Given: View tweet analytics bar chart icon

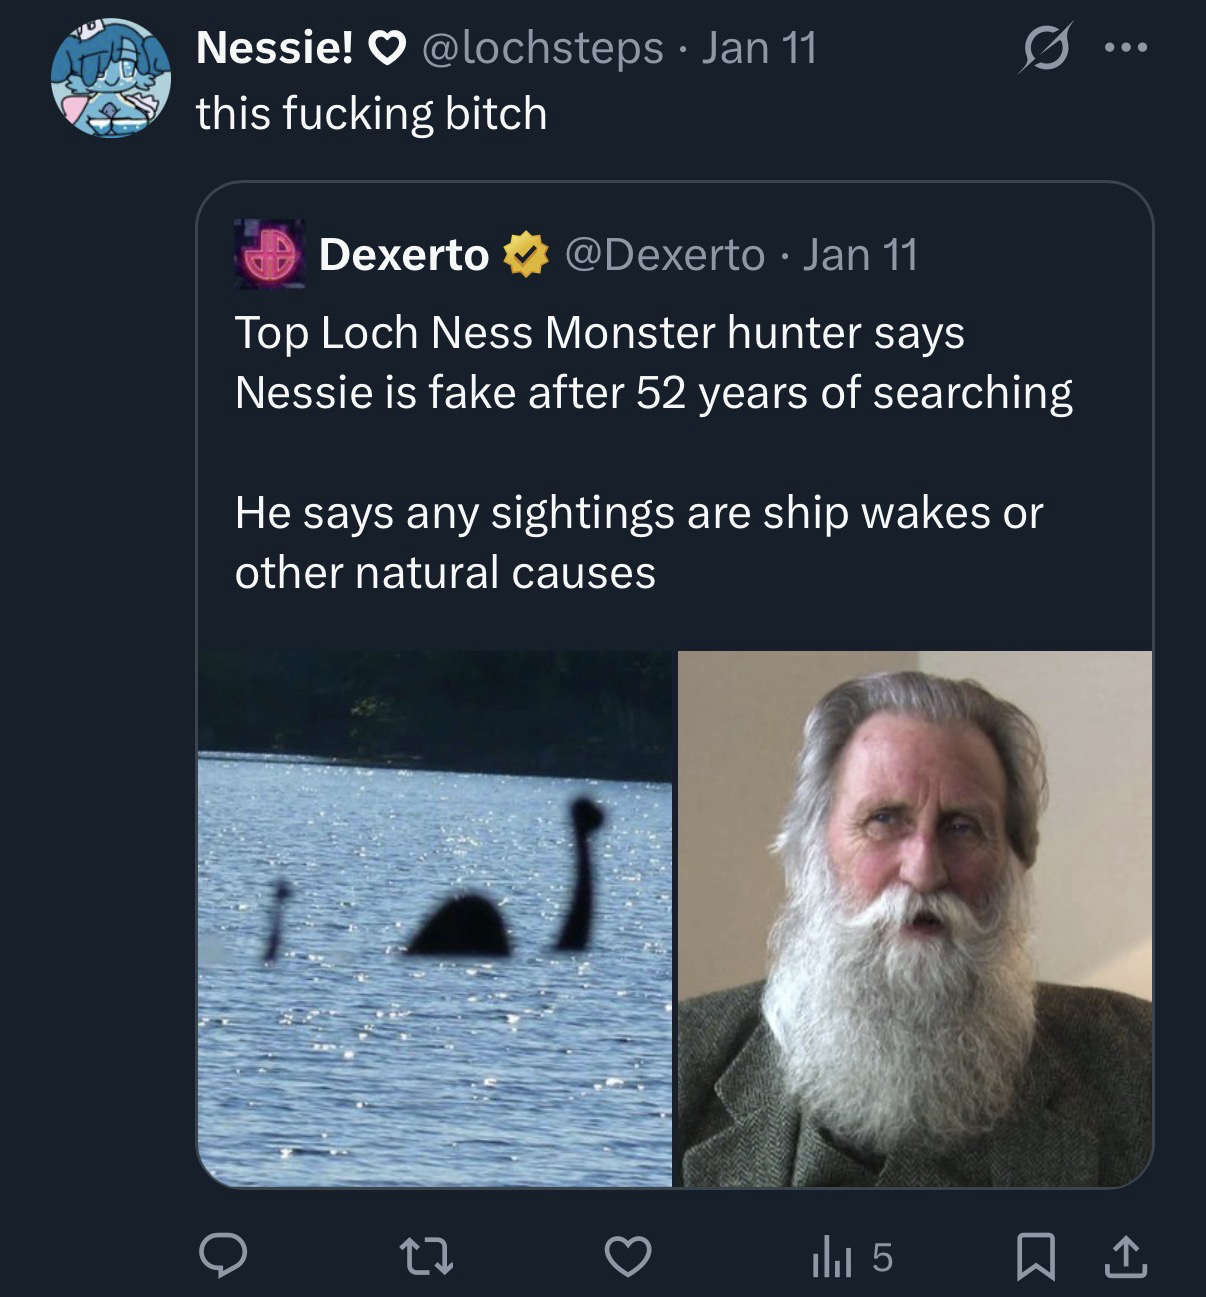Looking at the screenshot, I should [831, 1257].
